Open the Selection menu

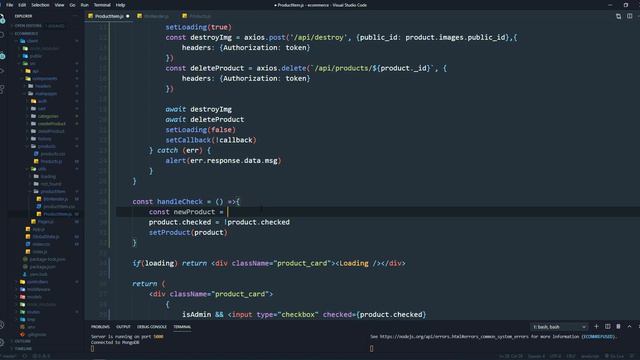coord(40,5)
